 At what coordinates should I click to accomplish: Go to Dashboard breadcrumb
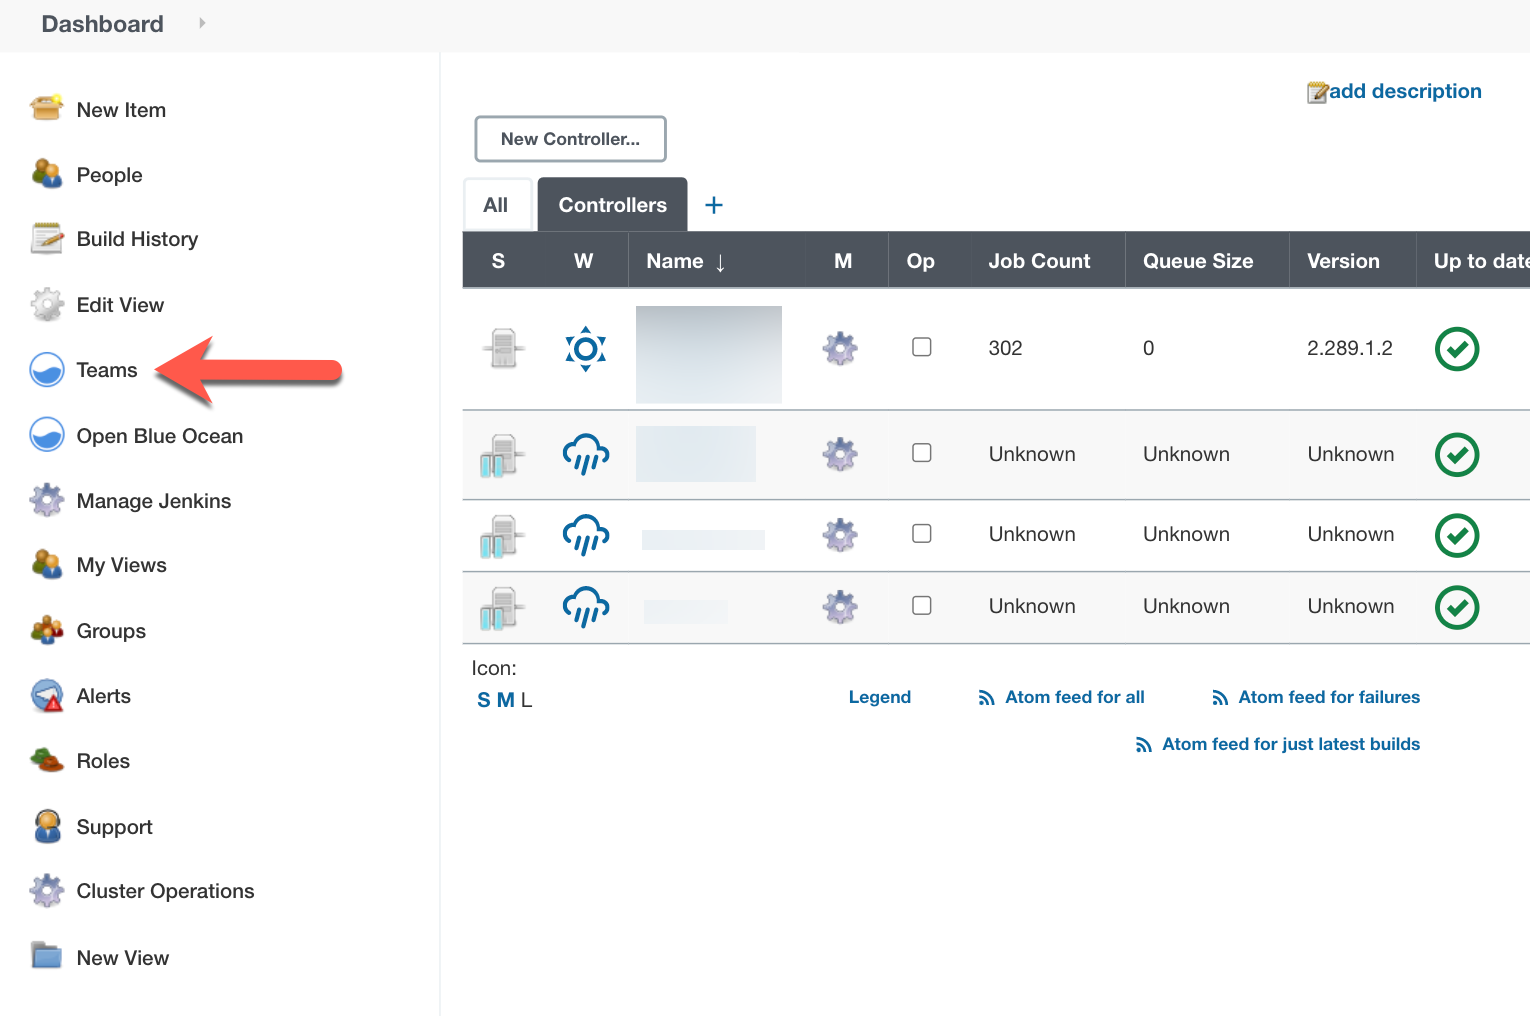click(102, 24)
